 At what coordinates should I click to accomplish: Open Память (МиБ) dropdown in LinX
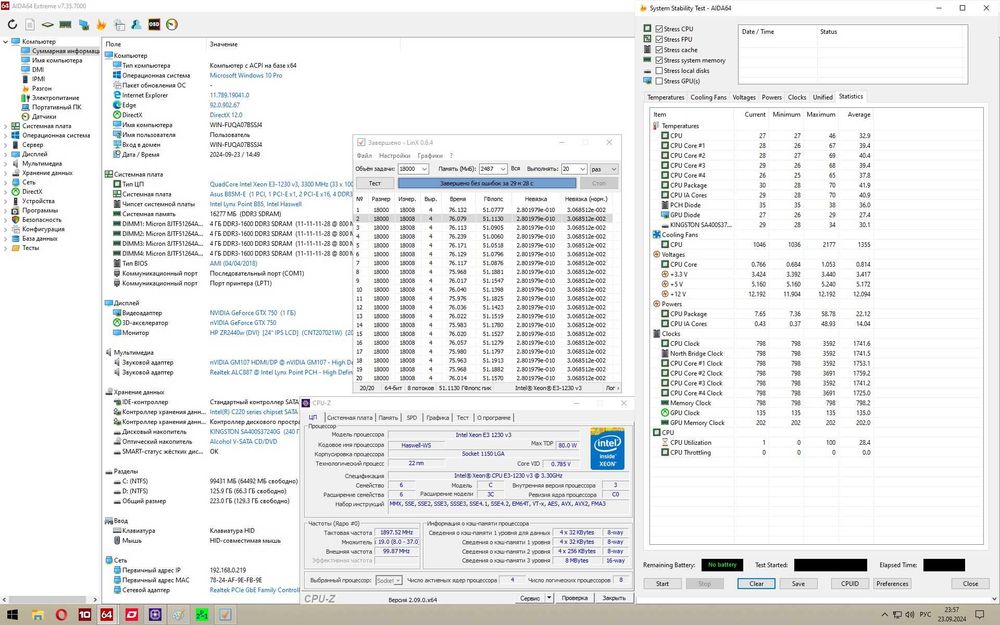(x=503, y=169)
